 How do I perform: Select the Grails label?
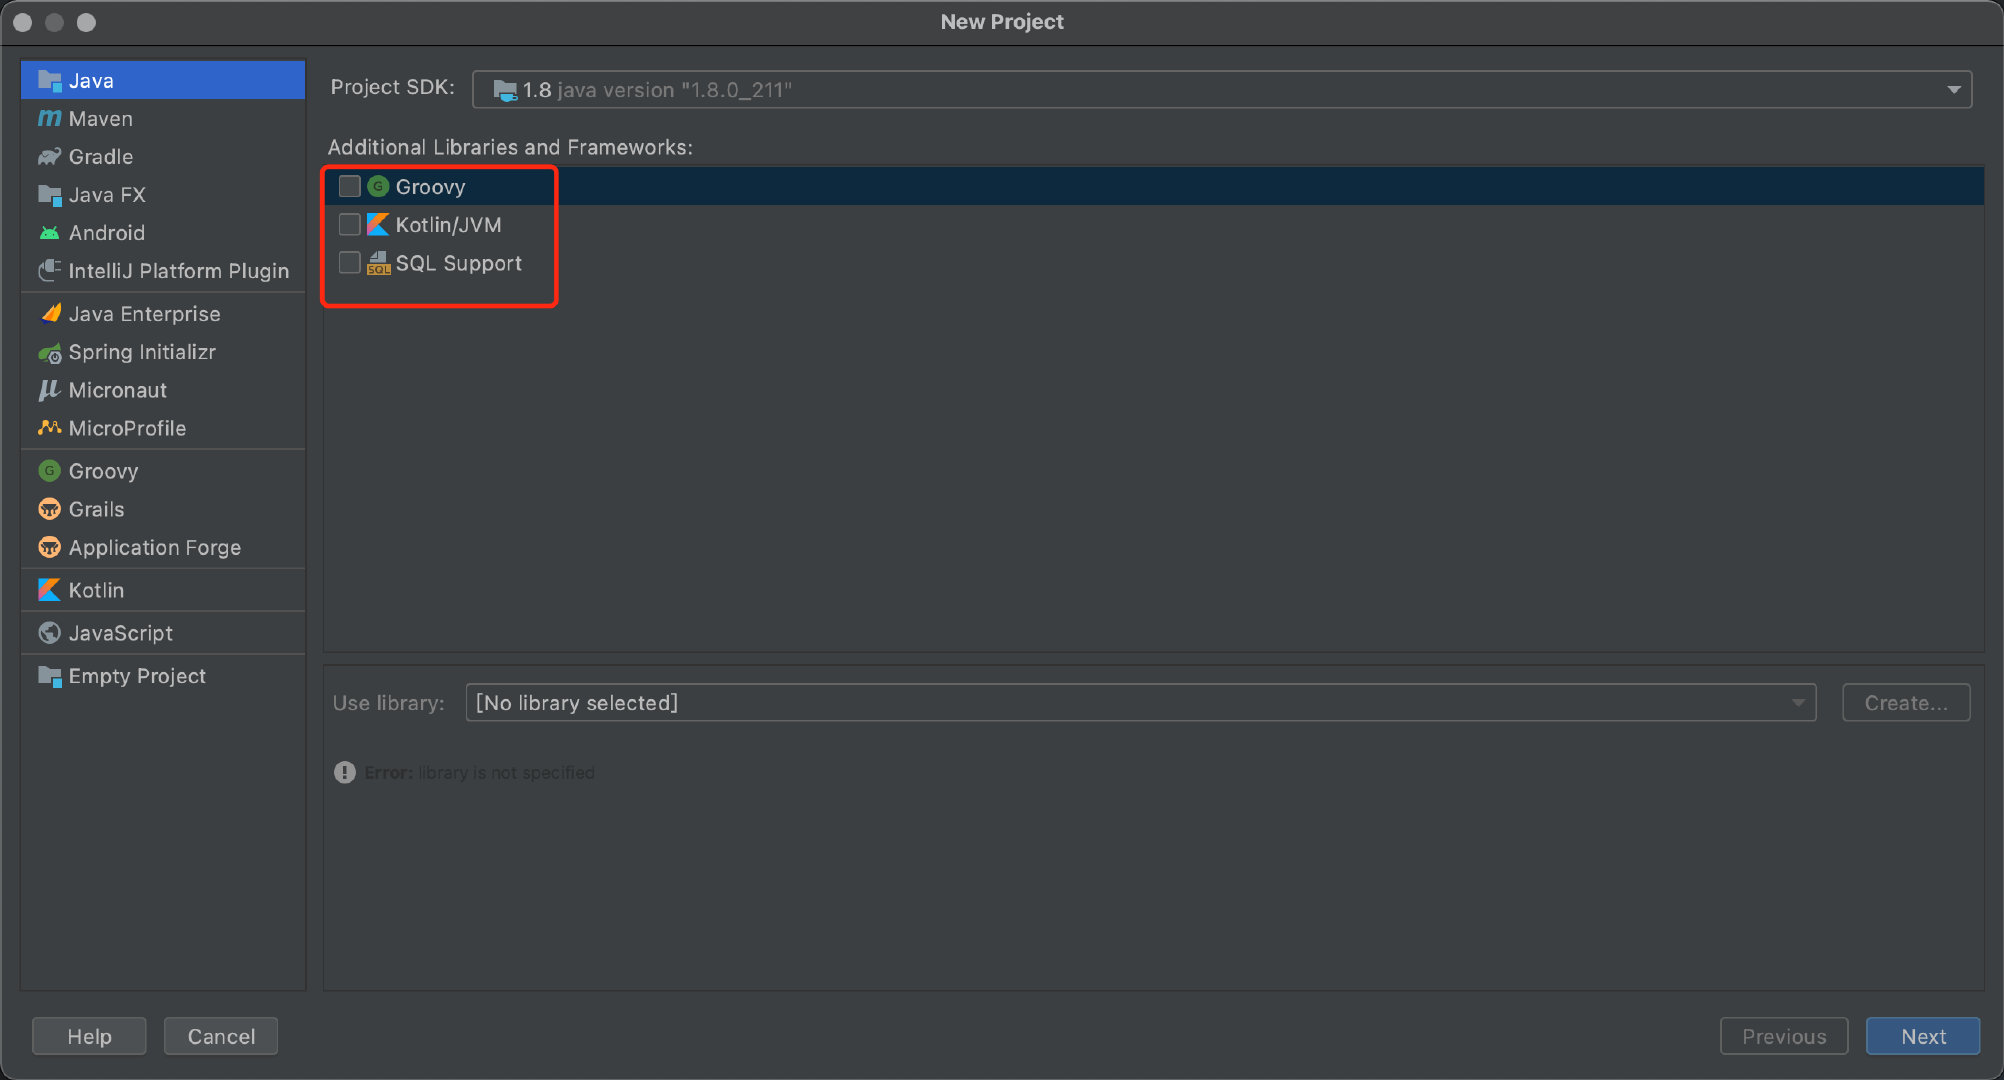[97, 509]
